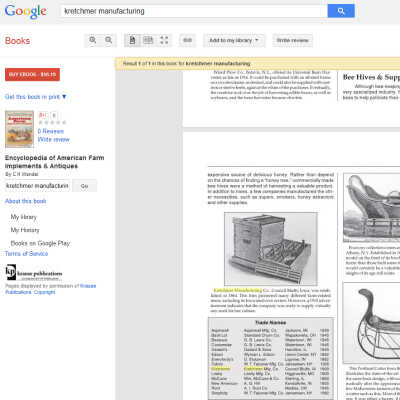The image size is (400, 400).
Task: Click sidebar 'Write review' link
Action: coord(54,139)
